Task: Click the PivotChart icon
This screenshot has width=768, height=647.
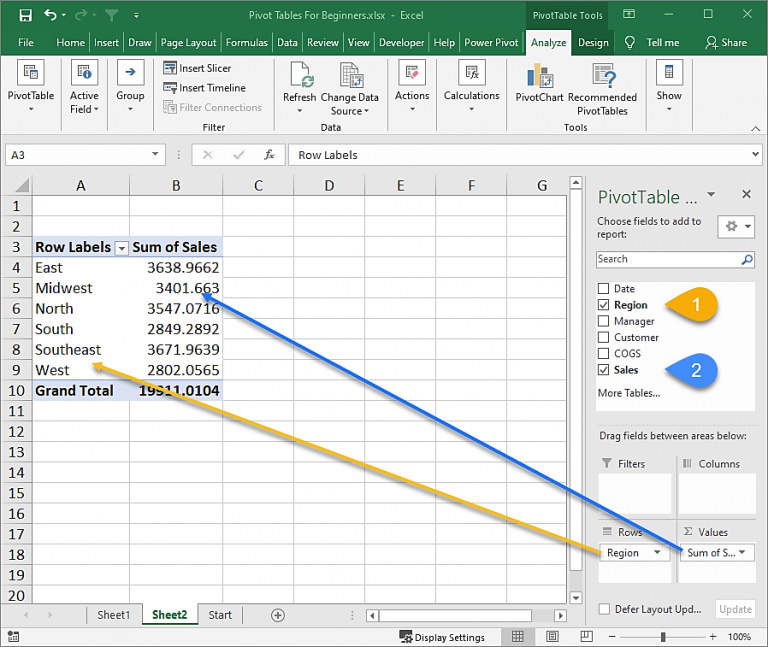Action: (x=540, y=76)
